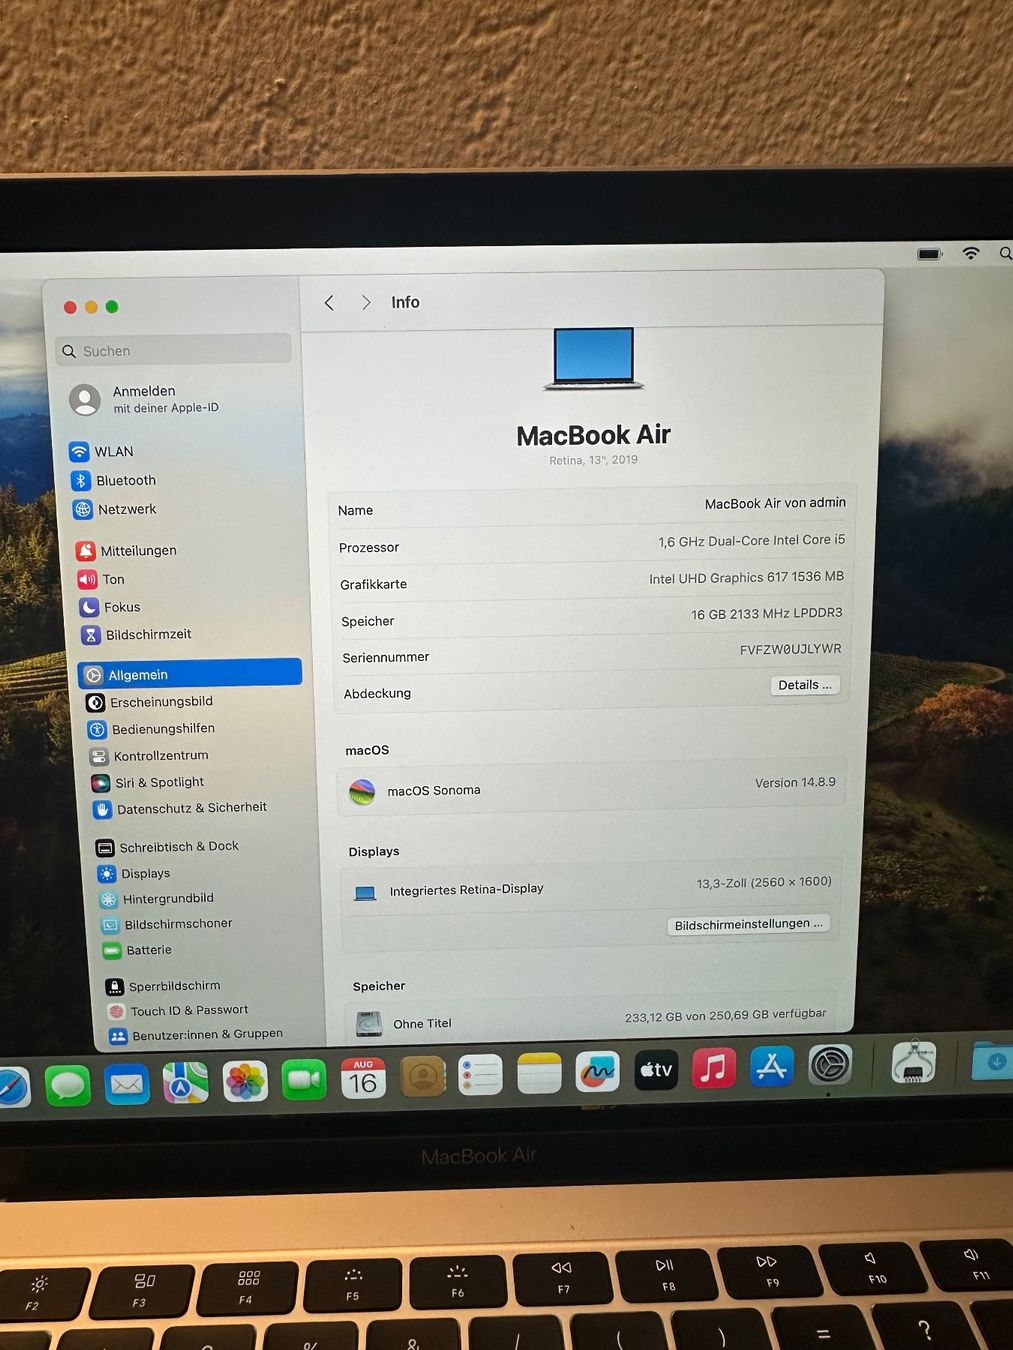Open Erscheinungsbild settings
Screen dimensions: 1013x1350
point(150,702)
